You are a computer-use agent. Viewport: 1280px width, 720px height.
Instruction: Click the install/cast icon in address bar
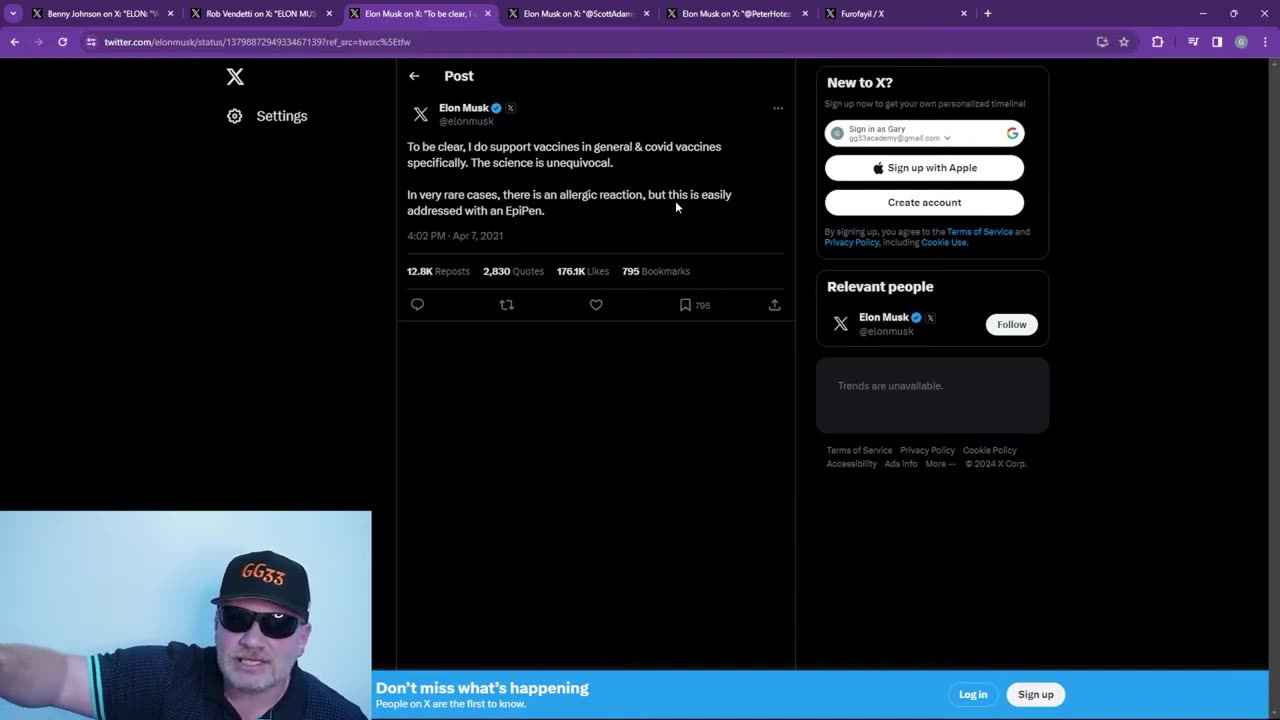tap(1102, 42)
